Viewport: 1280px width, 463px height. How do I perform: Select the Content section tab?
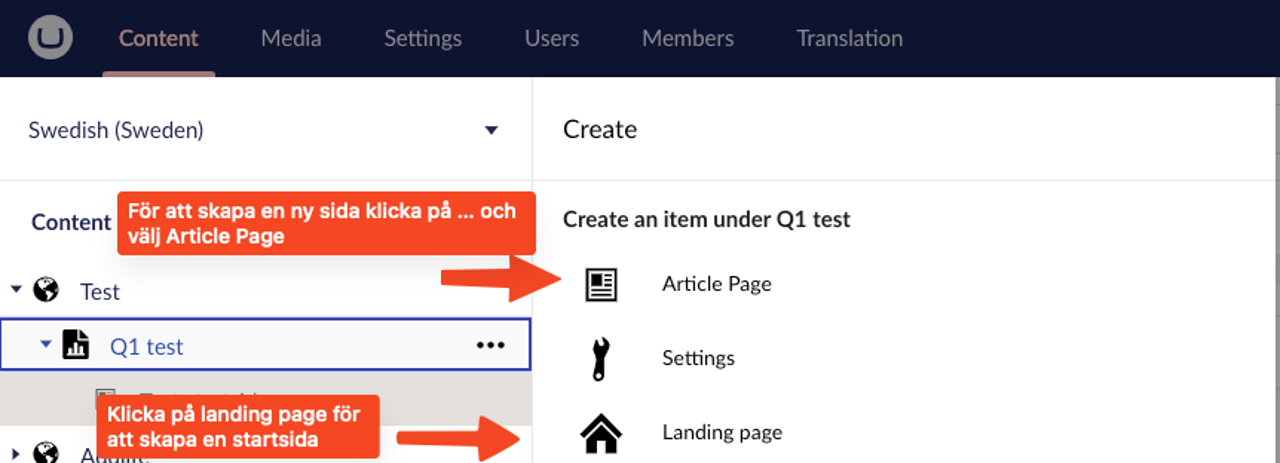point(159,39)
